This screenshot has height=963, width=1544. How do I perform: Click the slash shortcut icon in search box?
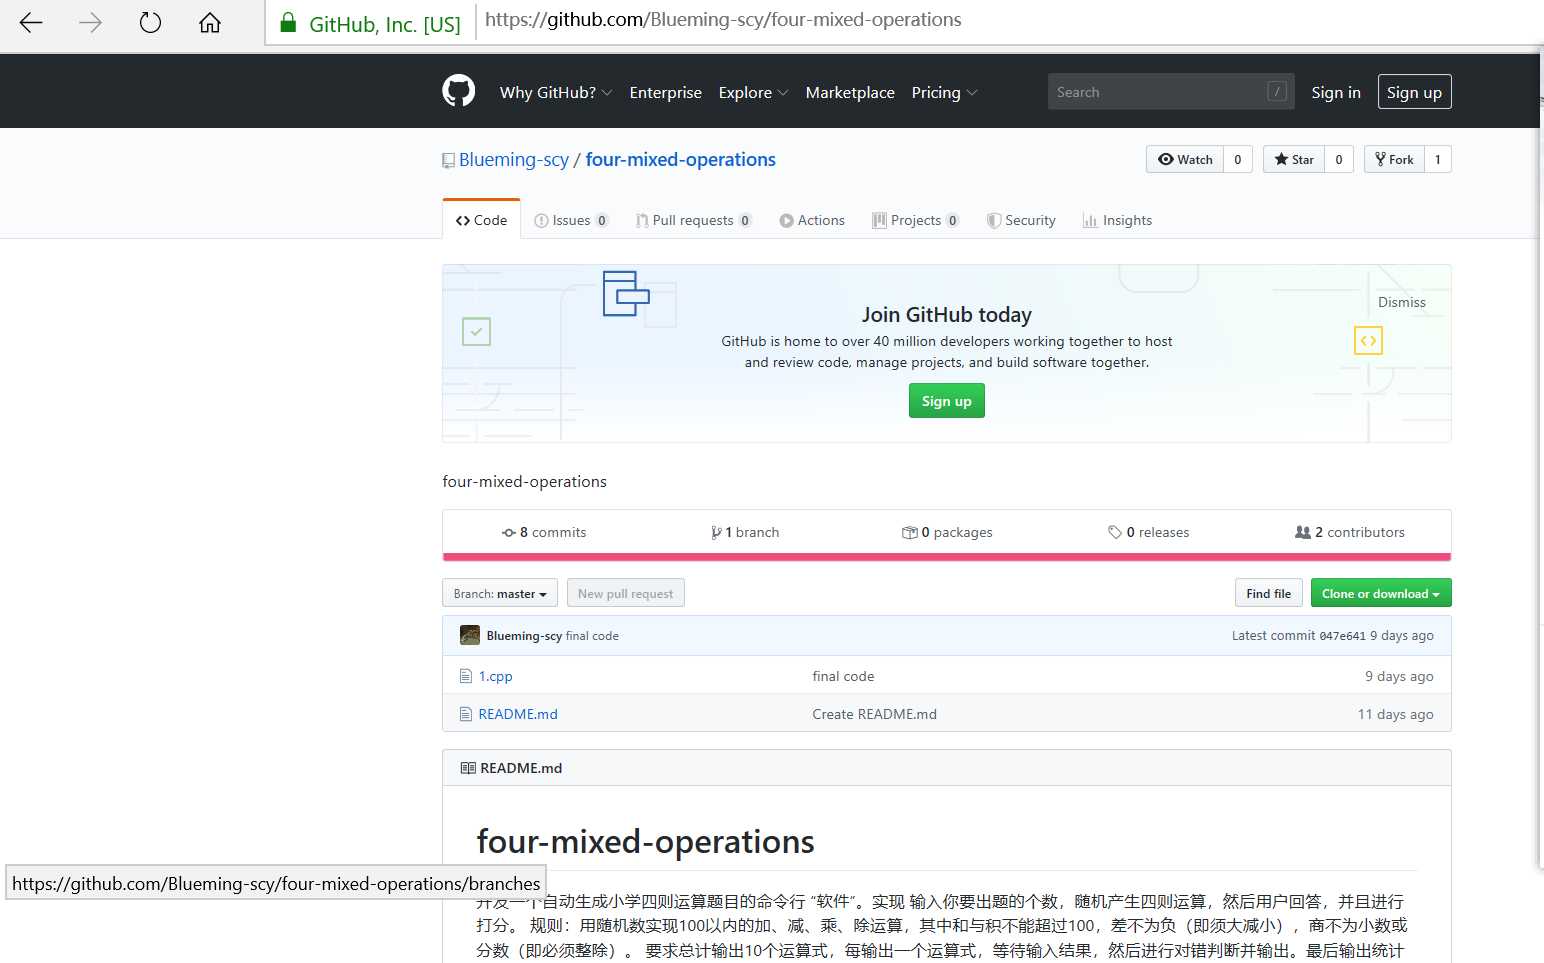click(x=1276, y=91)
